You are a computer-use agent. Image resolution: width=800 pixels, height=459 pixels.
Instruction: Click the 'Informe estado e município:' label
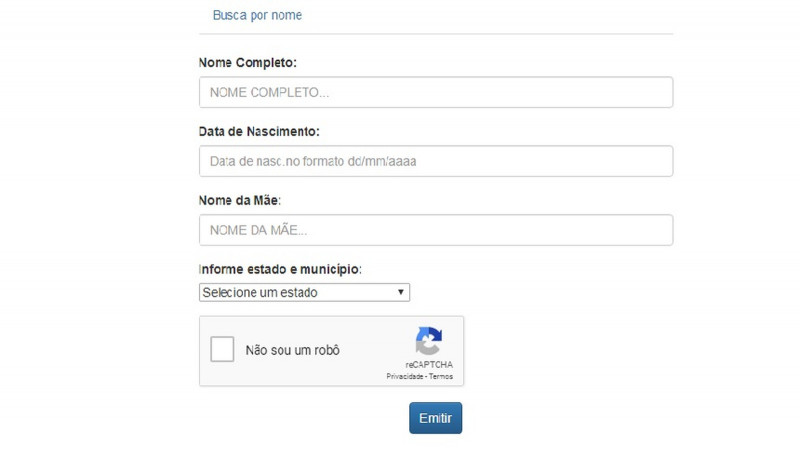pos(280,270)
